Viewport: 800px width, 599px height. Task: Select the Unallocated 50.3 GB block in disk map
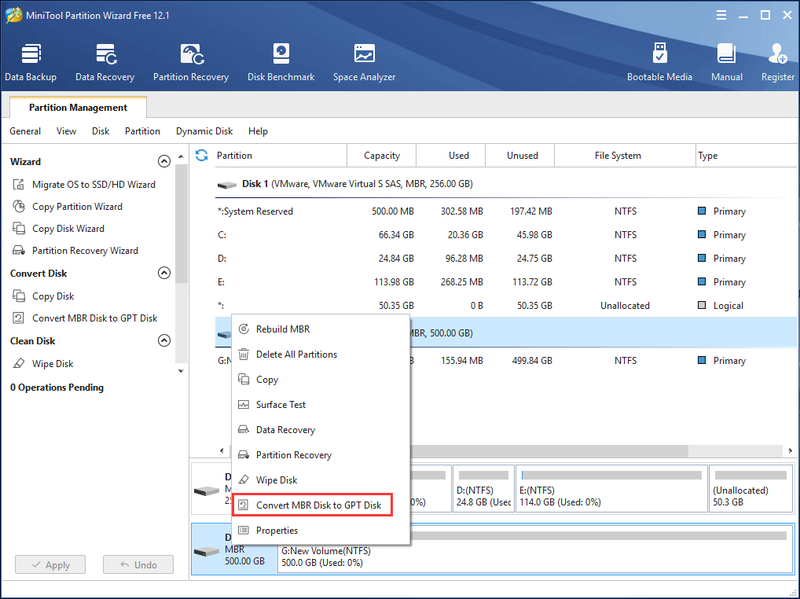[x=751, y=489]
